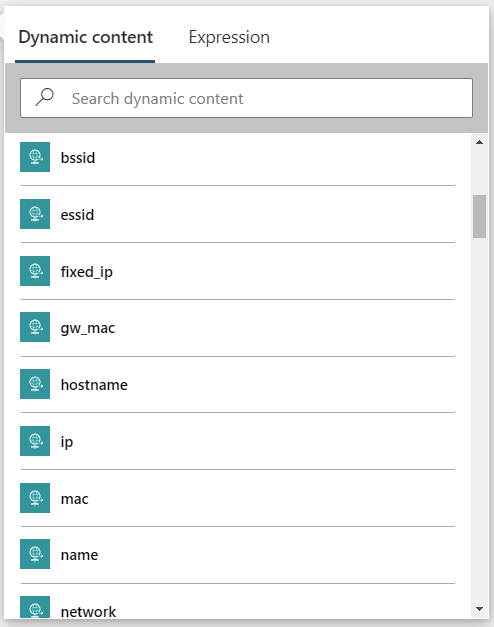
Task: Add the fixed_ip field
Action: click(238, 271)
